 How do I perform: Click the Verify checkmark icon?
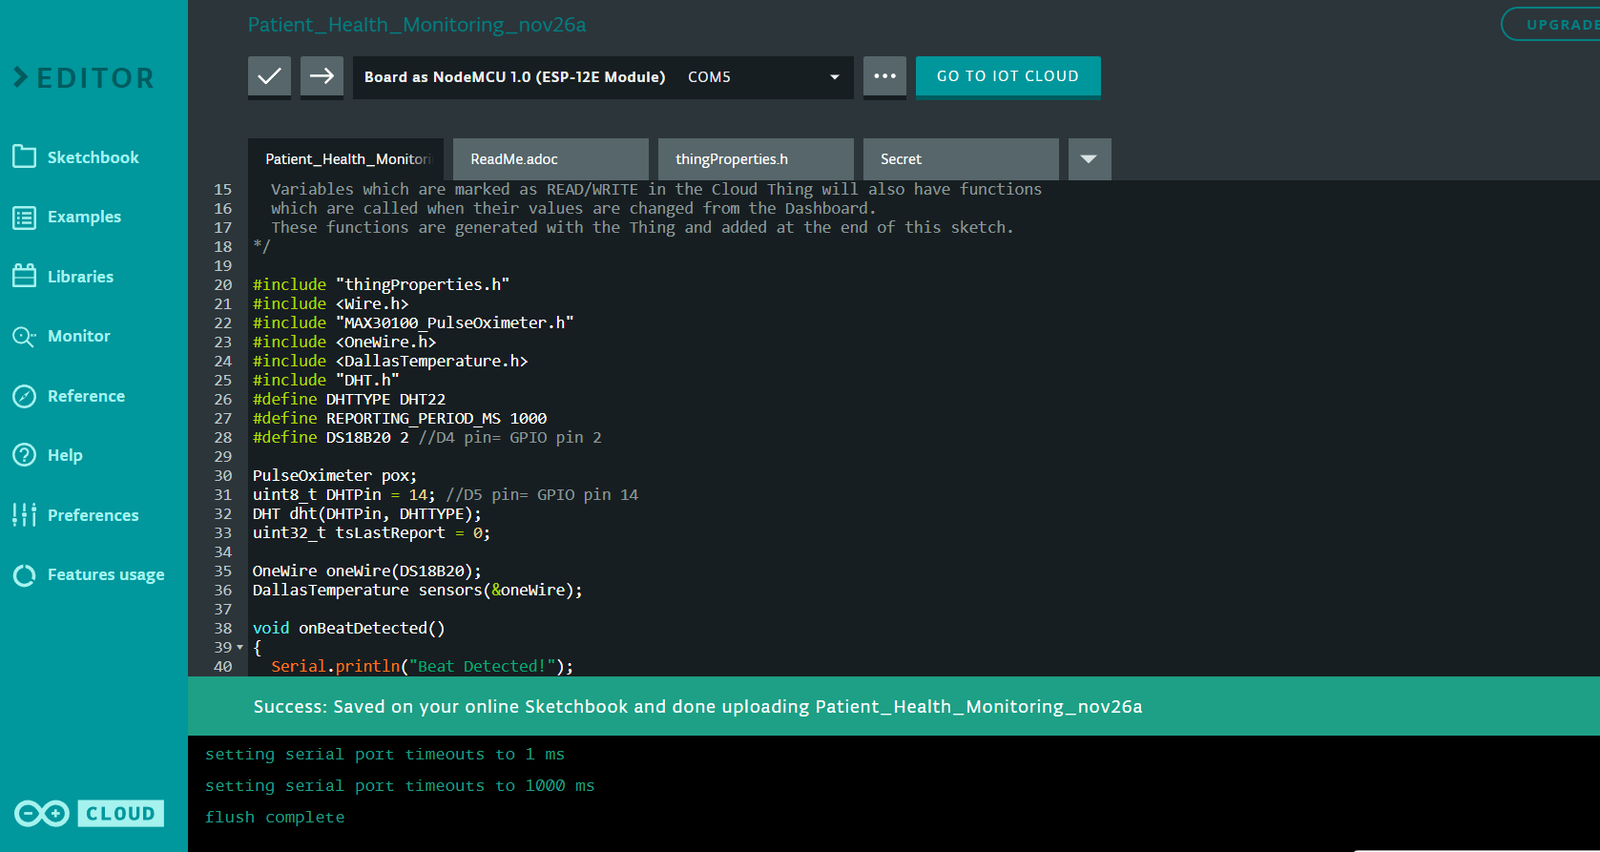tap(269, 76)
